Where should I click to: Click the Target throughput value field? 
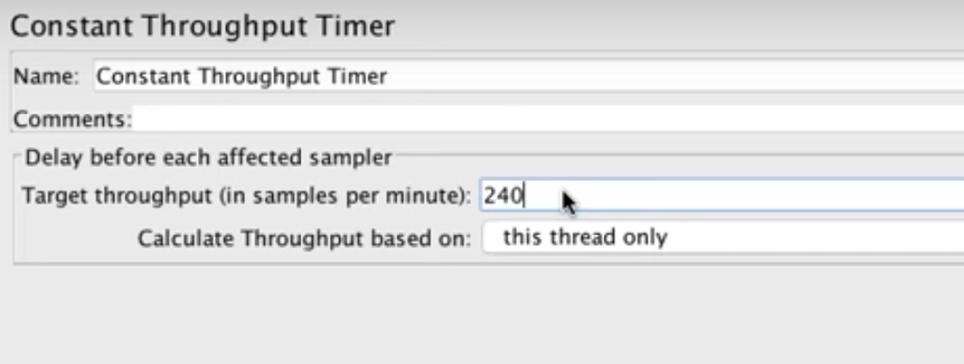point(722,196)
